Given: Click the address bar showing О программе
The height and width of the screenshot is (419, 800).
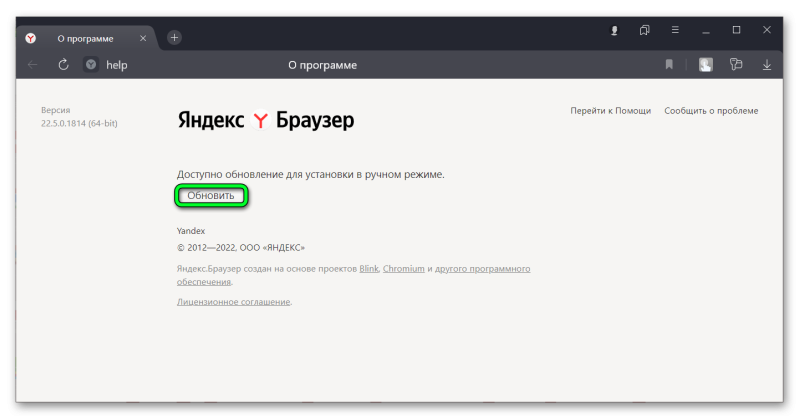Looking at the screenshot, I should point(322,65).
